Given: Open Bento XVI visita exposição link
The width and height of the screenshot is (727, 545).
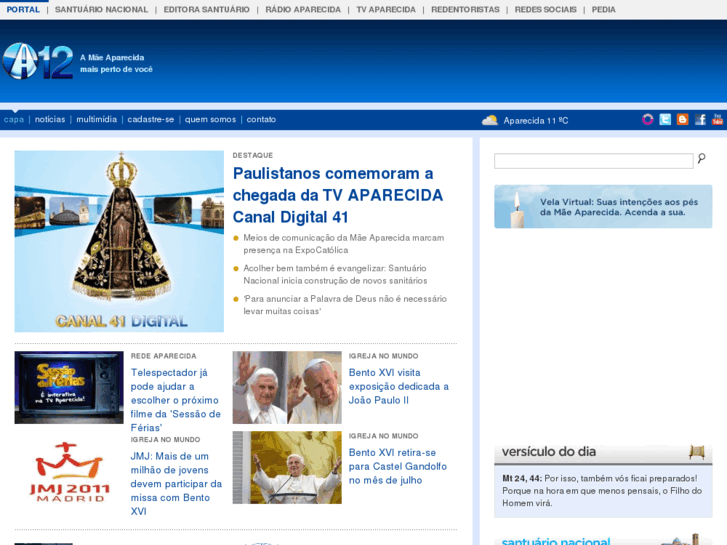Looking at the screenshot, I should click(x=399, y=386).
